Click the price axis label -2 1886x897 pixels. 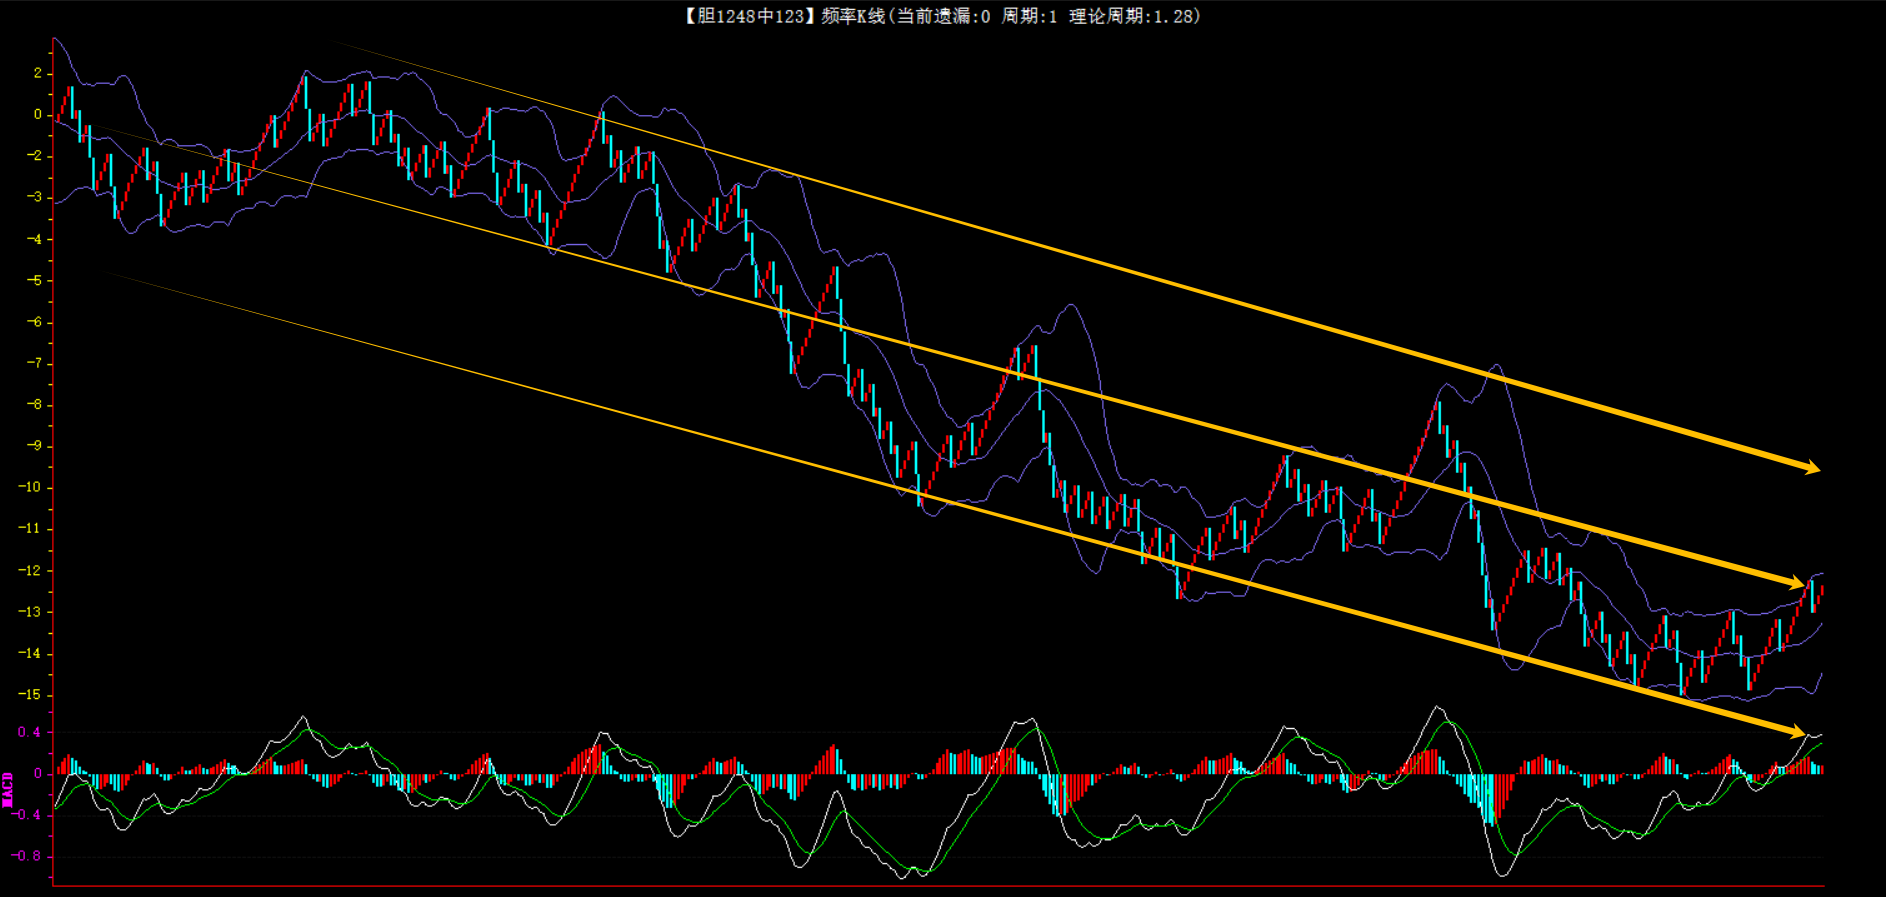click(34, 156)
